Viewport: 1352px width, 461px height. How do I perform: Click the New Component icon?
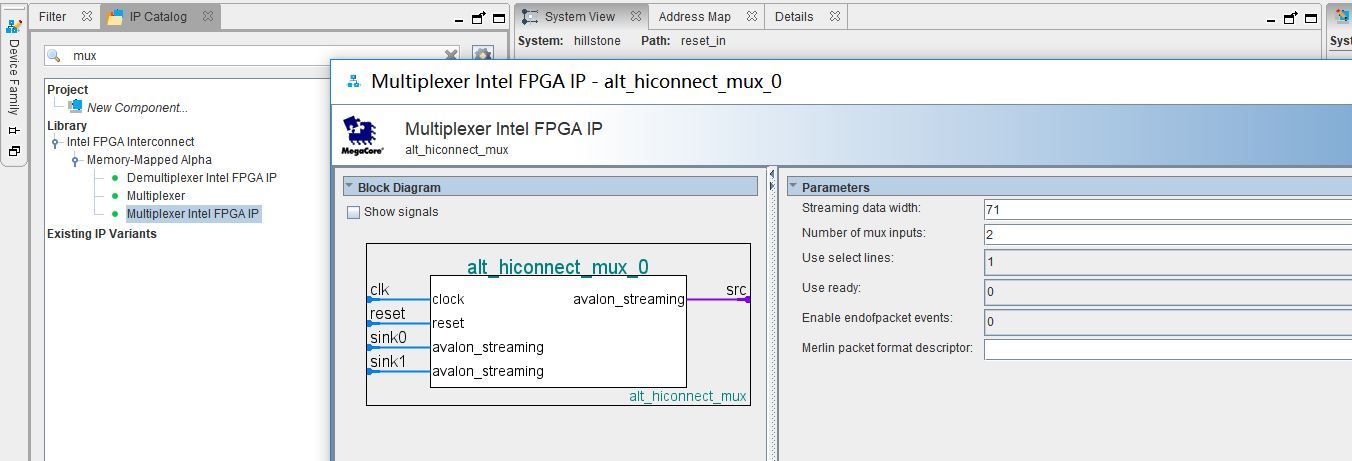(x=75, y=106)
